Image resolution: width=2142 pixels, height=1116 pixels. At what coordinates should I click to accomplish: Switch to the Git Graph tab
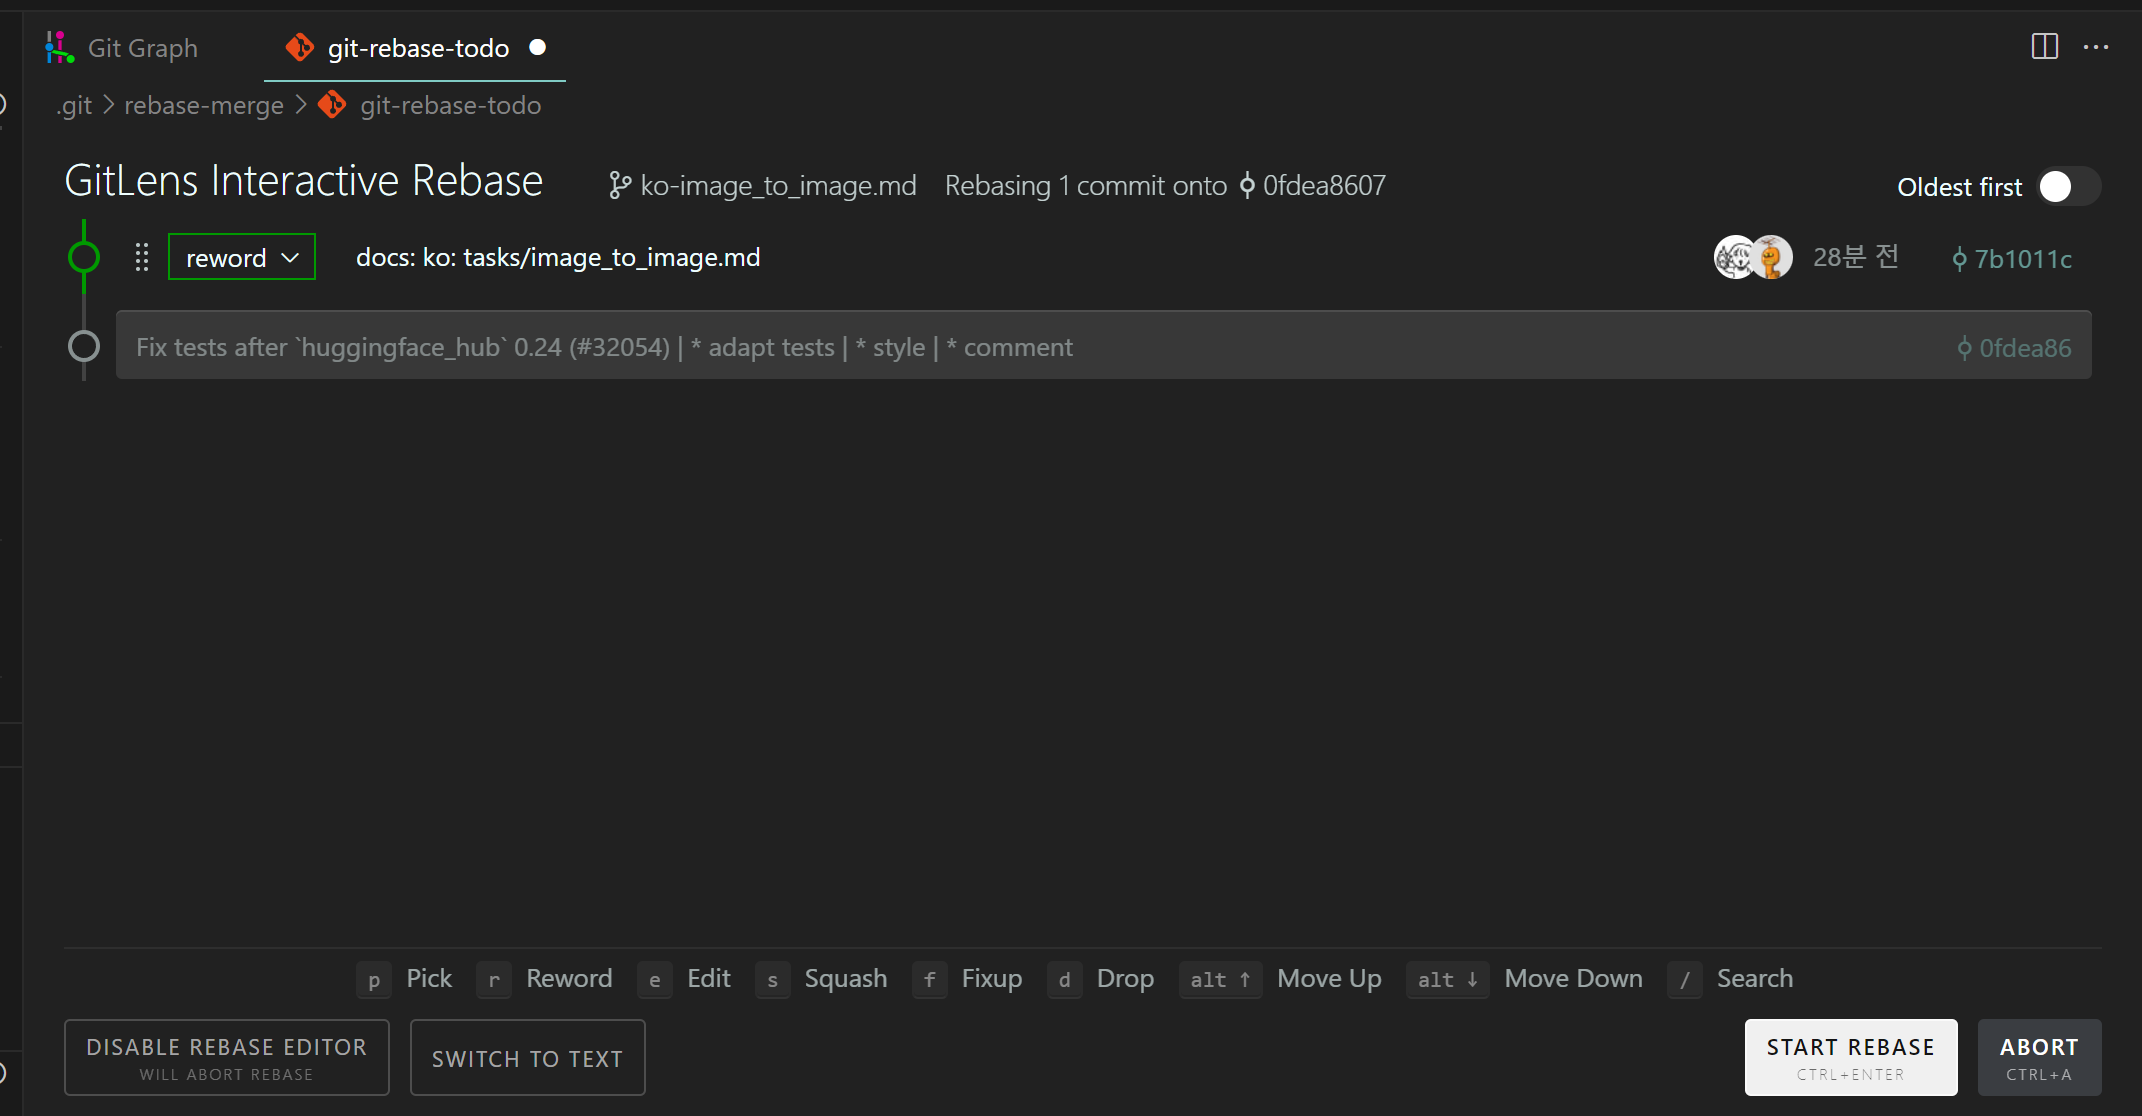pyautogui.click(x=142, y=48)
